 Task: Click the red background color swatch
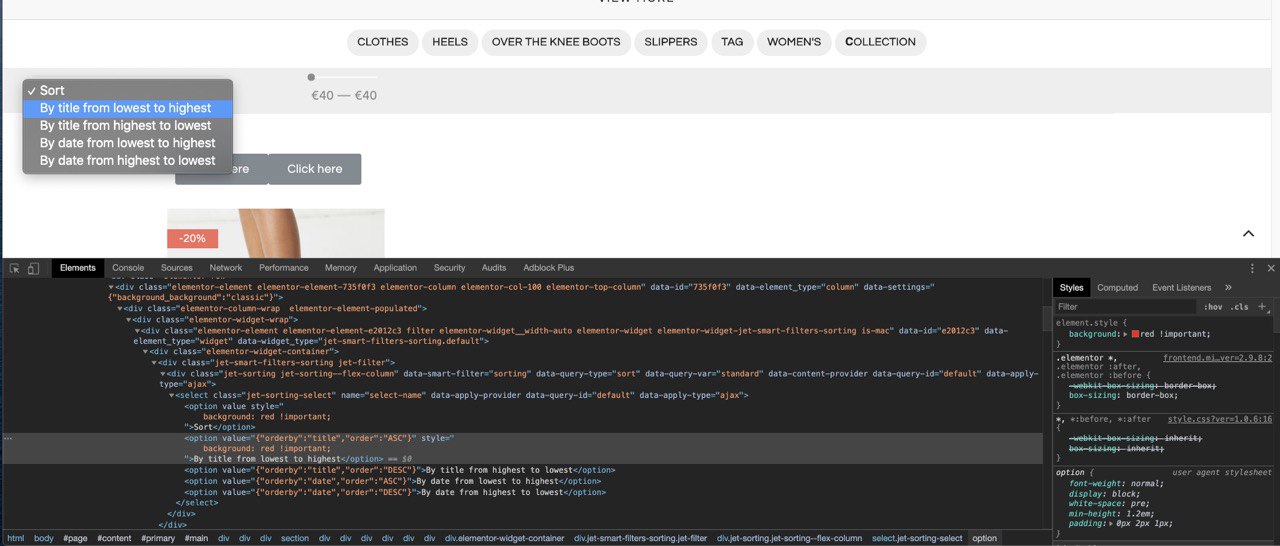click(x=1135, y=333)
